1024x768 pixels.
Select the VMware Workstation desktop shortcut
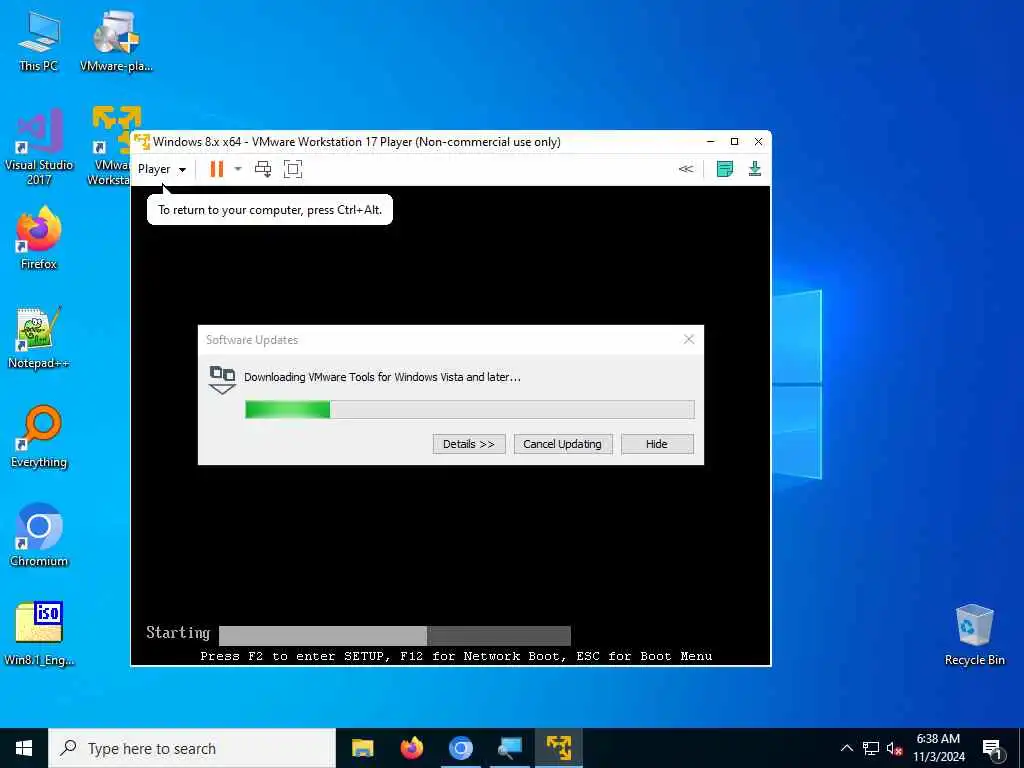(x=110, y=147)
